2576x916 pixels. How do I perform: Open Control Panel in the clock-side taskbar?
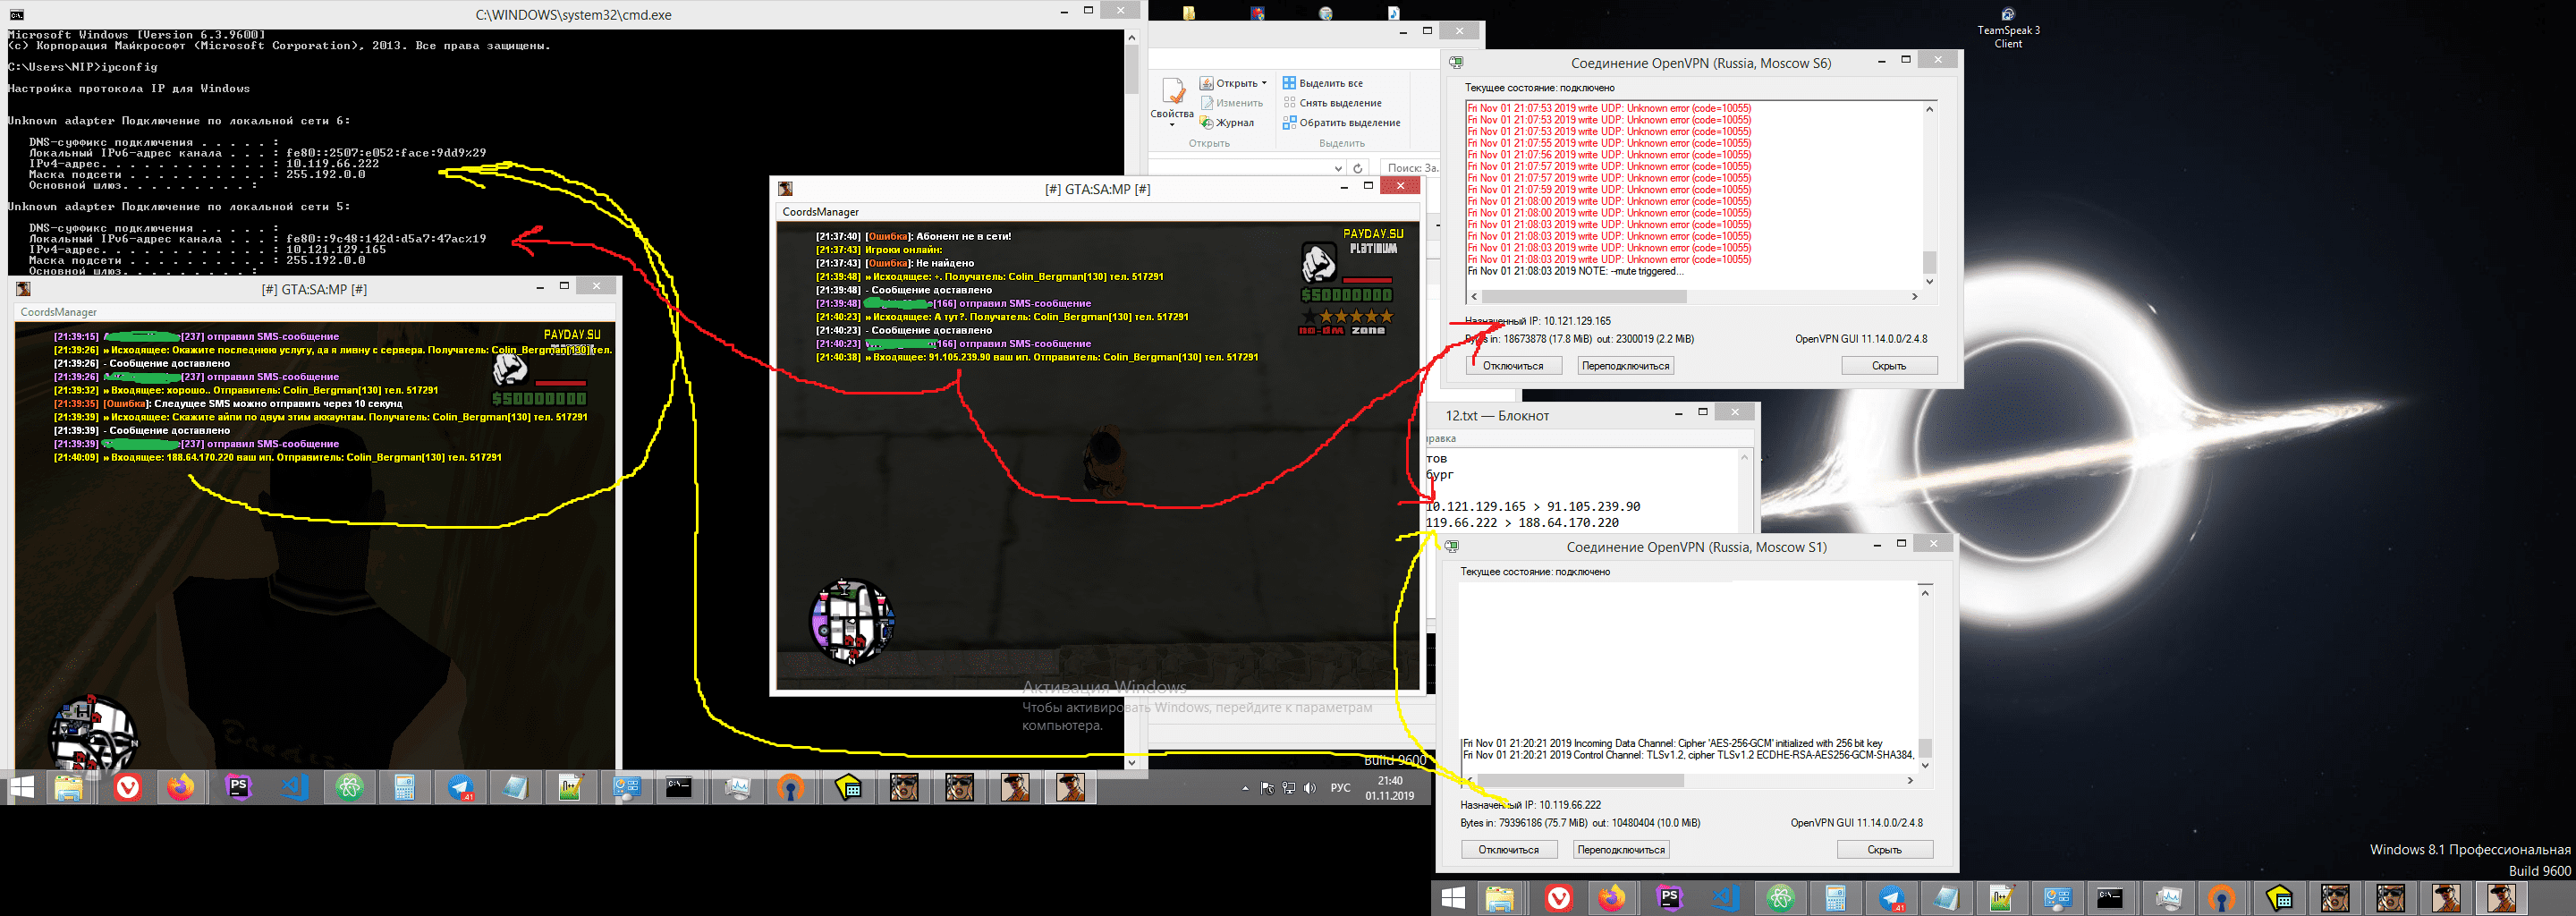pos(626,788)
